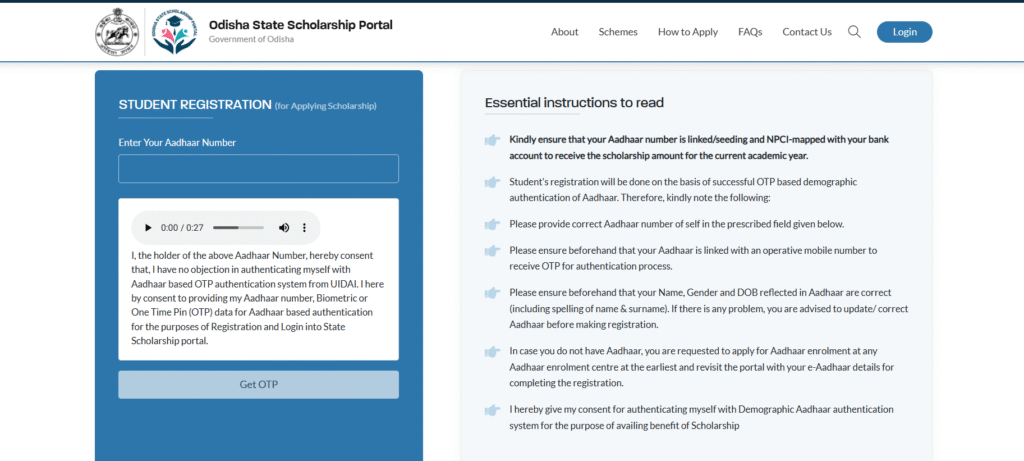This screenshot has height=461, width=1024.
Task: Focus the Aadhaar Number input field
Action: coord(258,169)
